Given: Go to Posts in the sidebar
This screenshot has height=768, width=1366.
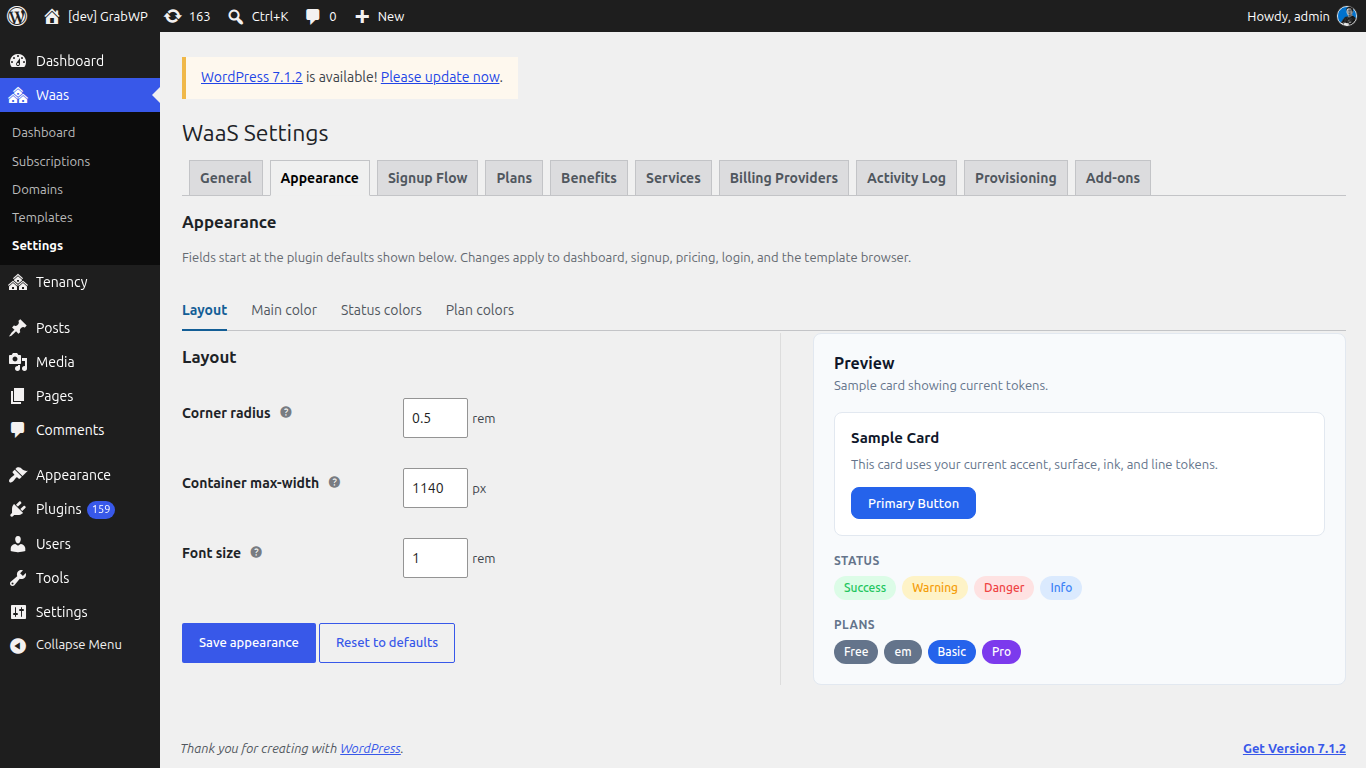Looking at the screenshot, I should 80,328.
